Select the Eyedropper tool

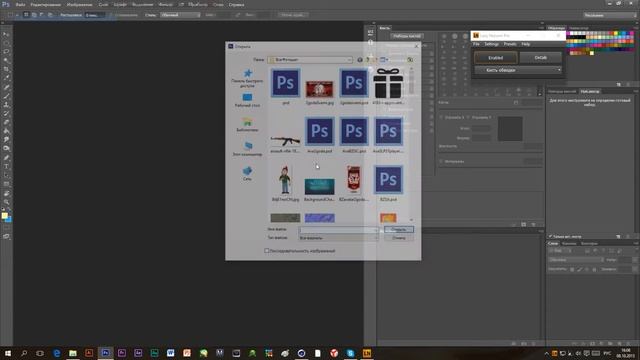6,78
